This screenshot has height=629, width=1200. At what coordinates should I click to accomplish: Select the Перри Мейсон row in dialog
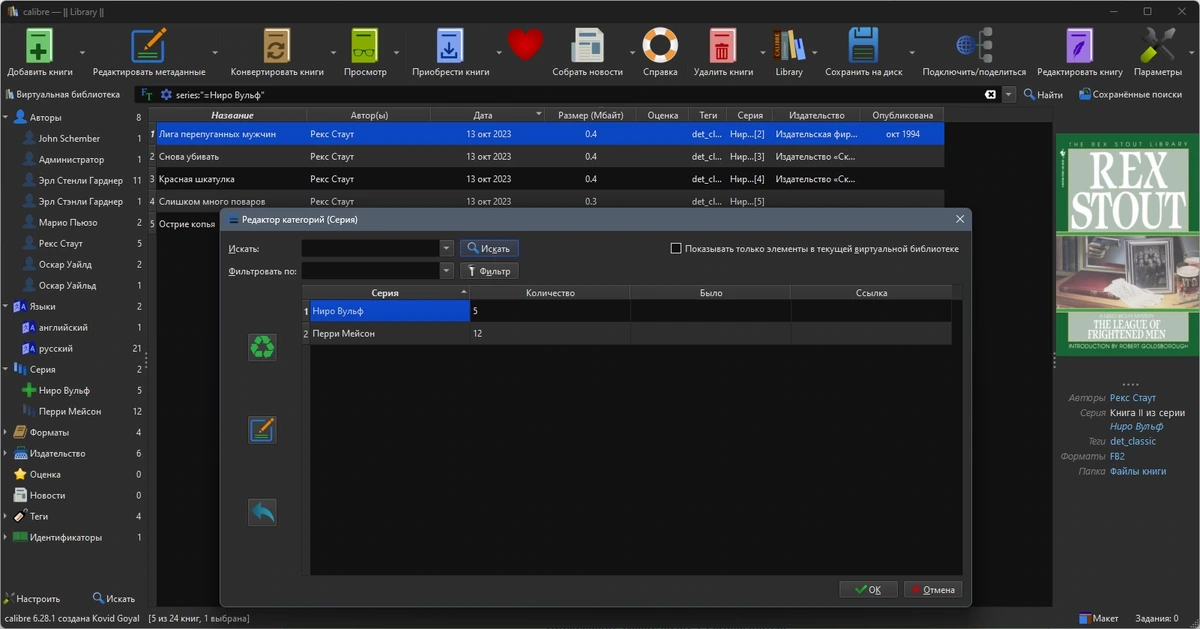click(x=631, y=333)
